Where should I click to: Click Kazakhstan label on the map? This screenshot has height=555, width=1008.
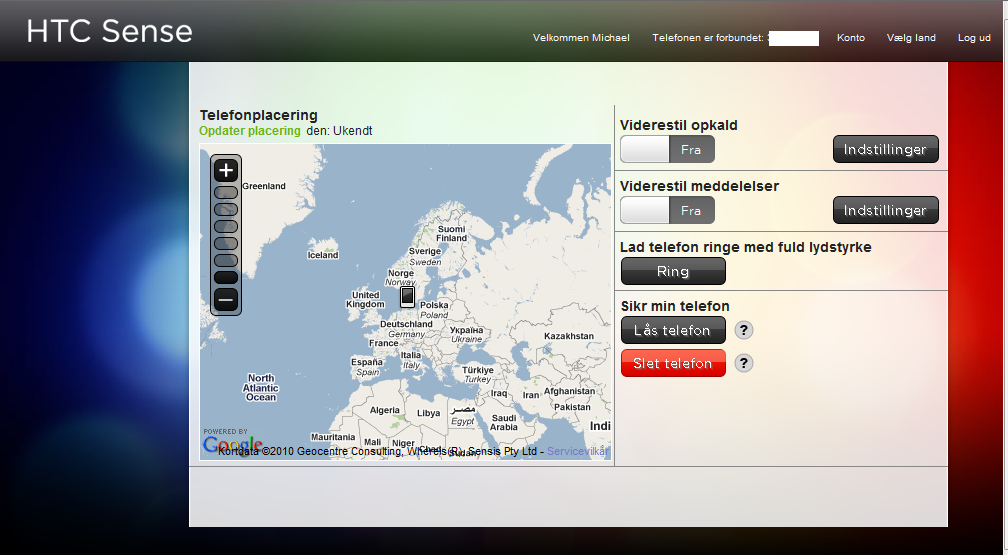click(569, 336)
